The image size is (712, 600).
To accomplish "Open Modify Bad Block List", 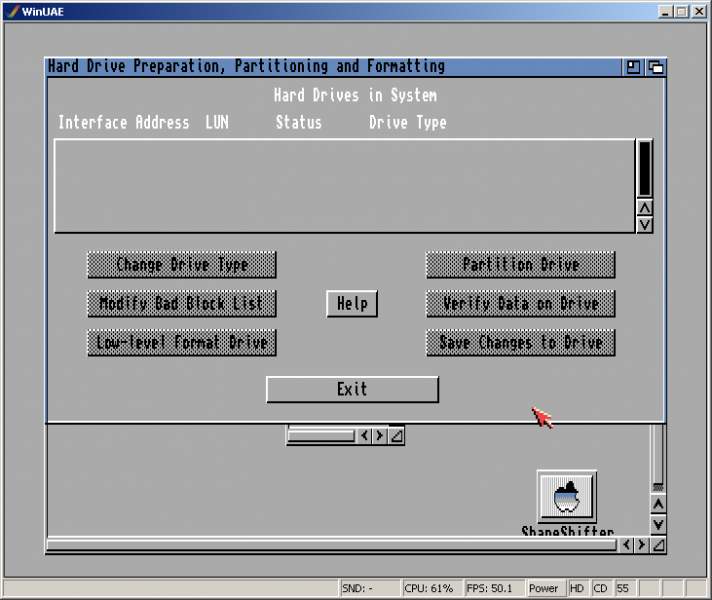I will click(x=182, y=304).
